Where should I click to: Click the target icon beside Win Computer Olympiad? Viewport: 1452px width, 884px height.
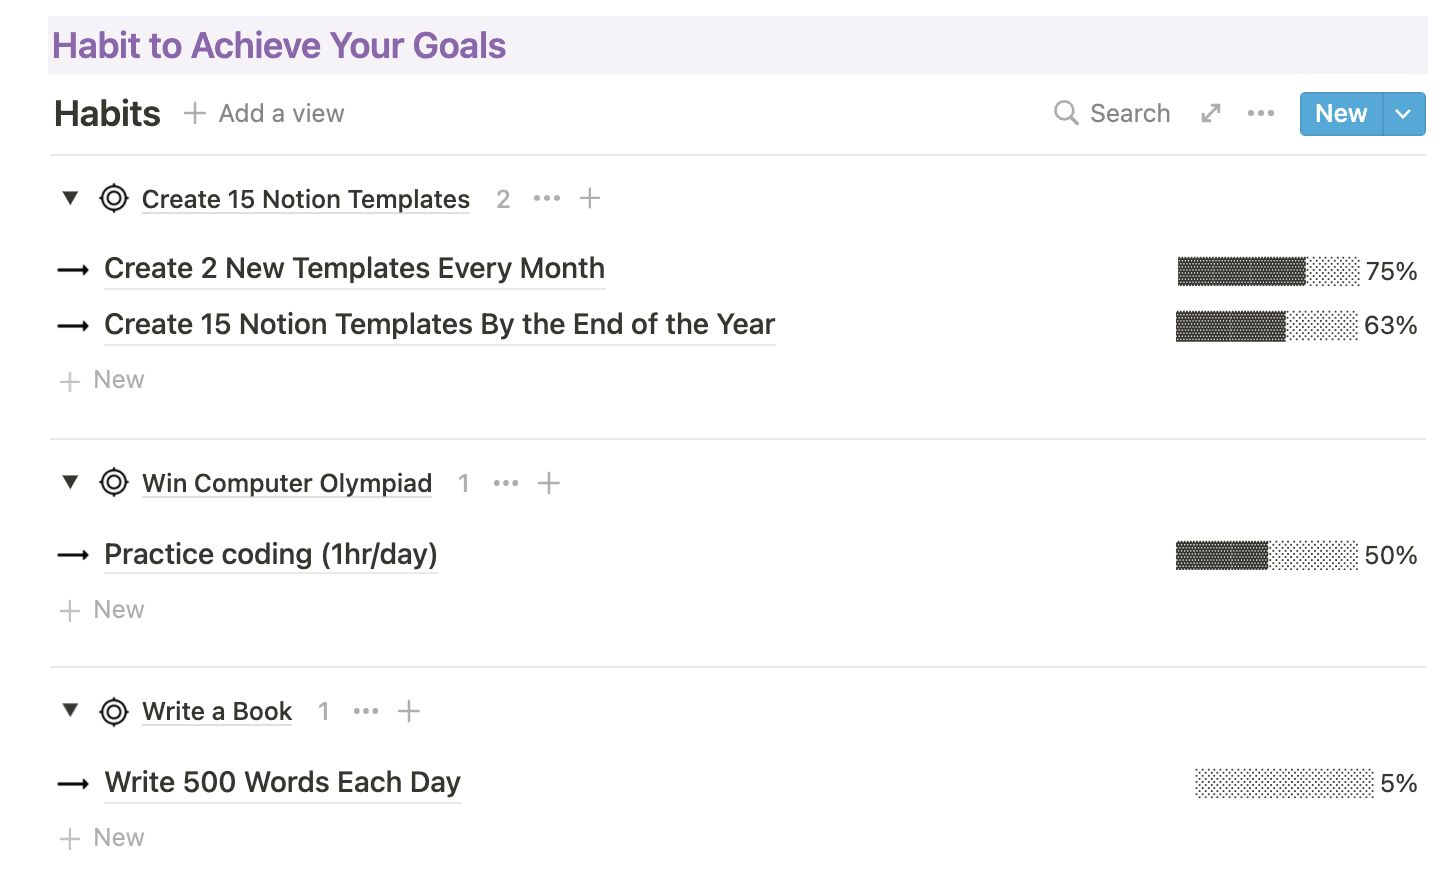tap(114, 482)
